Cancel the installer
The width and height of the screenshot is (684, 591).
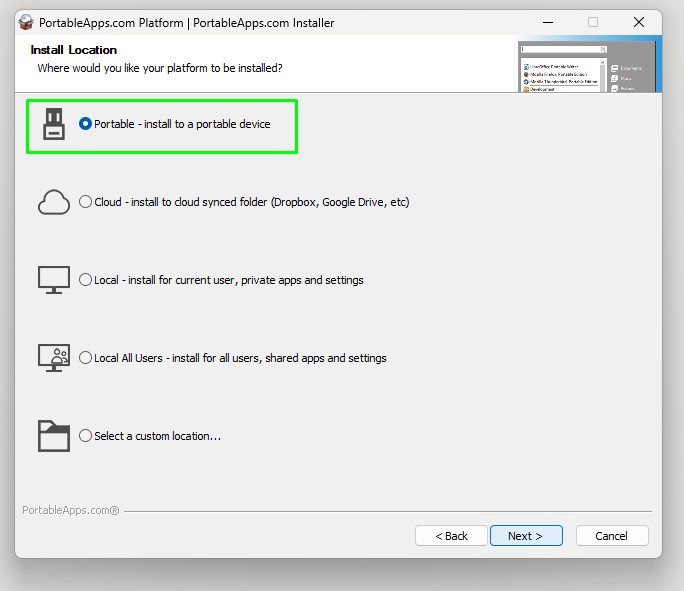[611, 536]
